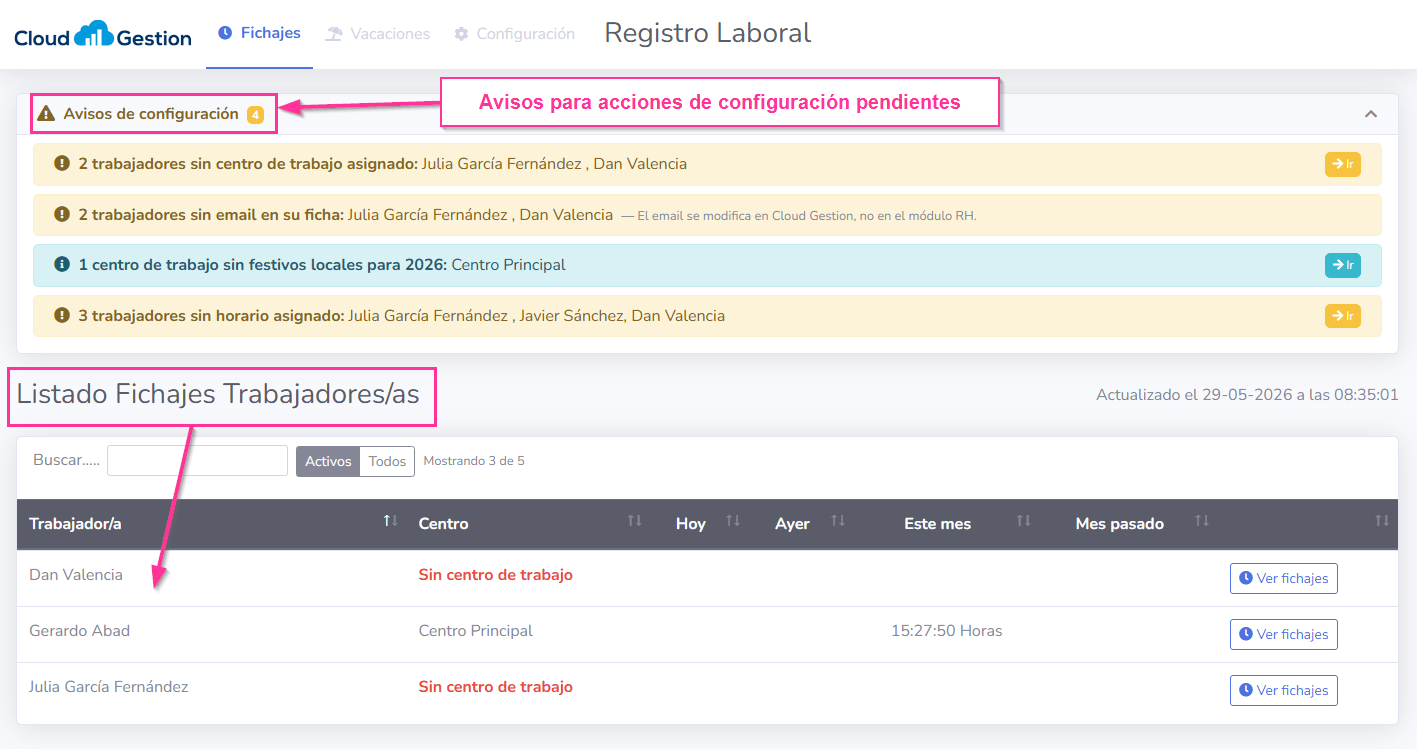This screenshot has width=1417, height=752.
Task: Click Julia García Fernández name in table
Action: click(108, 687)
